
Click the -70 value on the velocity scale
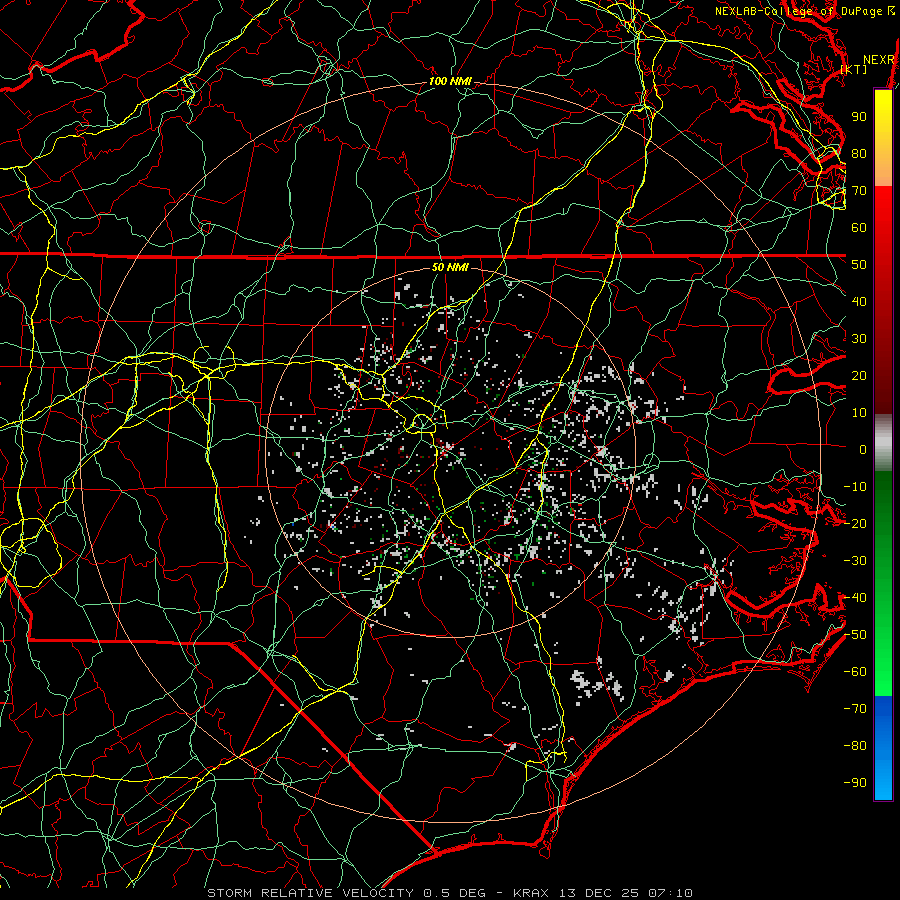pyautogui.click(x=855, y=709)
